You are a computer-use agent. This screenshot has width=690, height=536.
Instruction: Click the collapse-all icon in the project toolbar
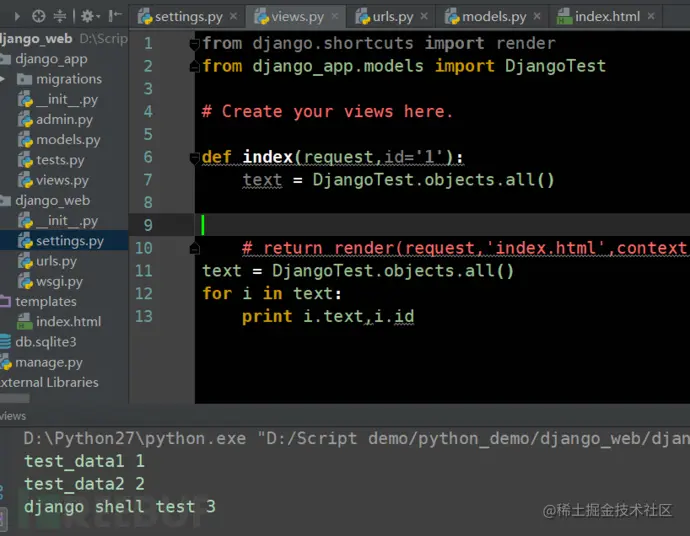click(59, 16)
